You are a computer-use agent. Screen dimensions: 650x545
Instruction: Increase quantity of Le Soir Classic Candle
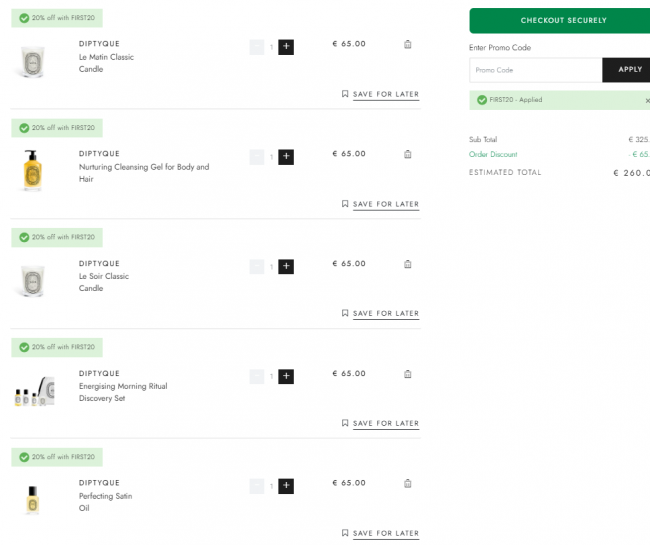pyautogui.click(x=286, y=266)
